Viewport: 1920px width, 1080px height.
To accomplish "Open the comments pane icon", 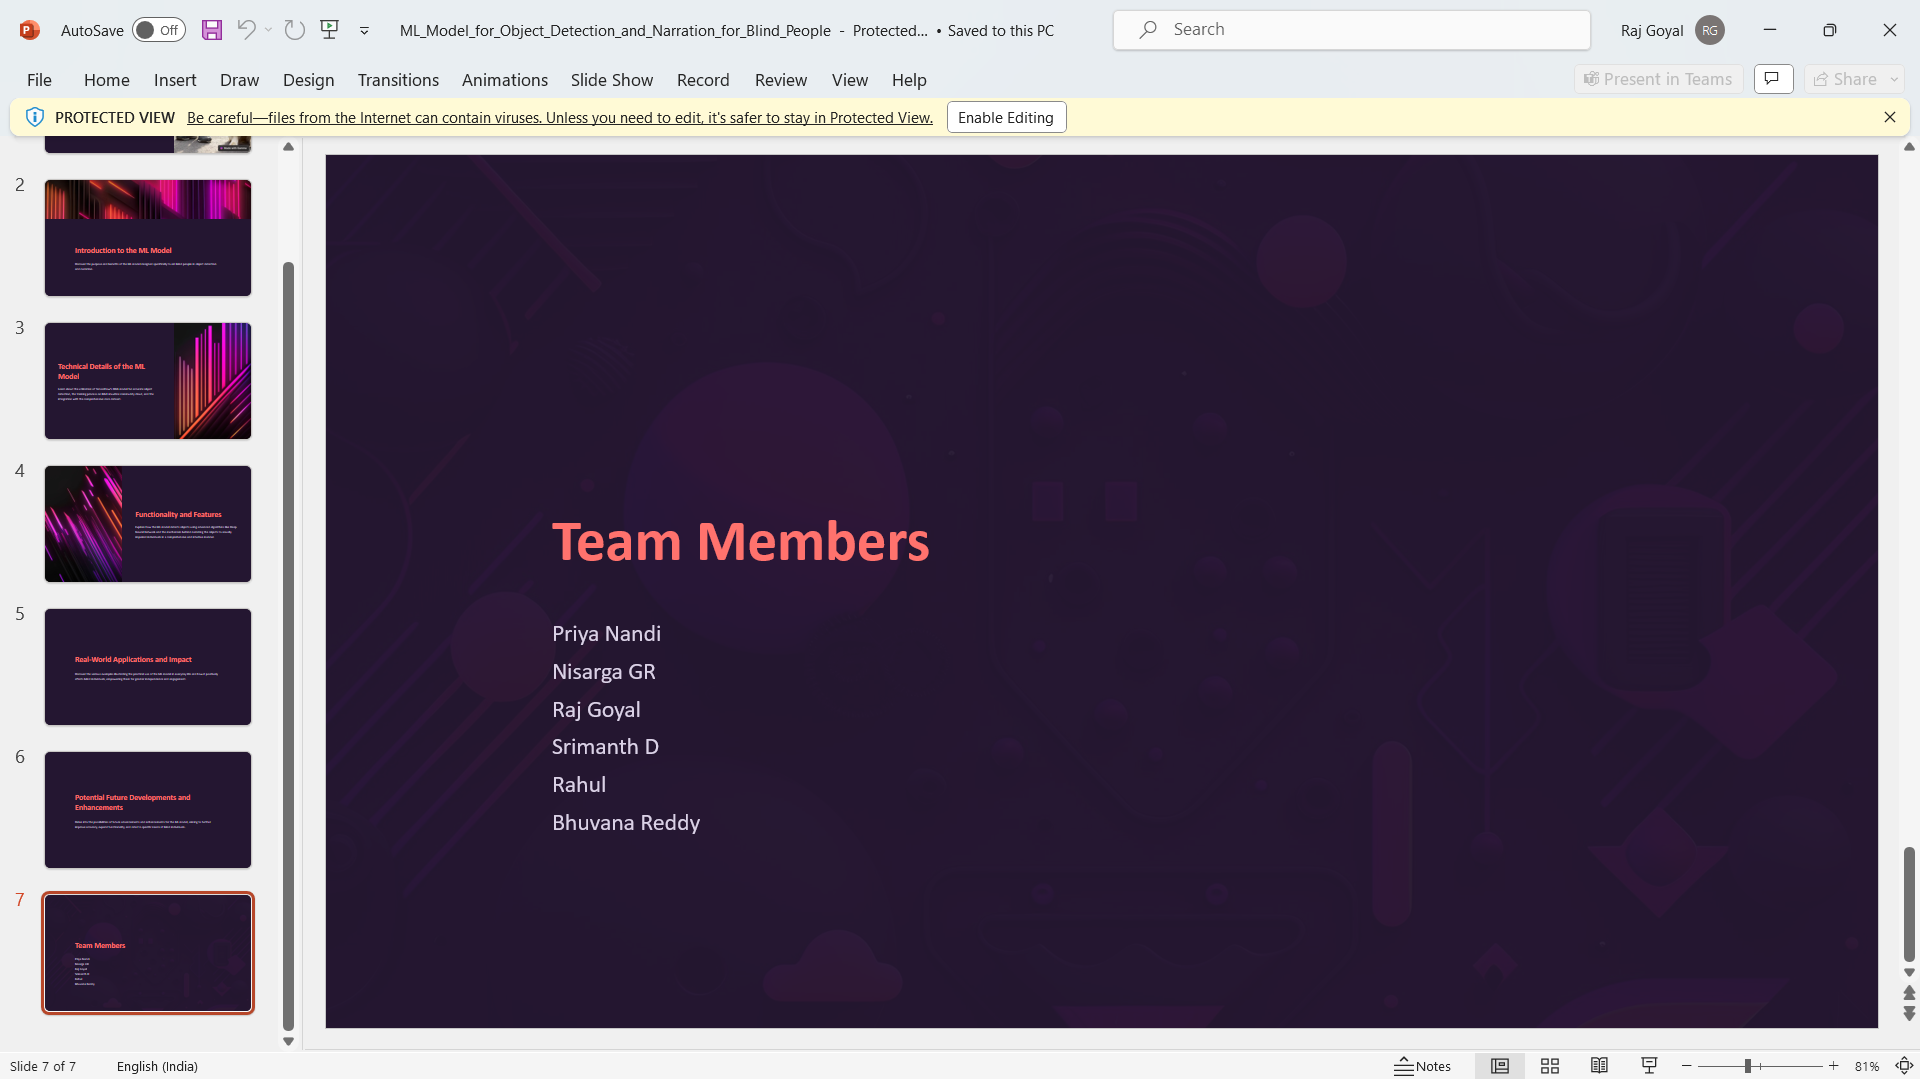I will (1773, 79).
